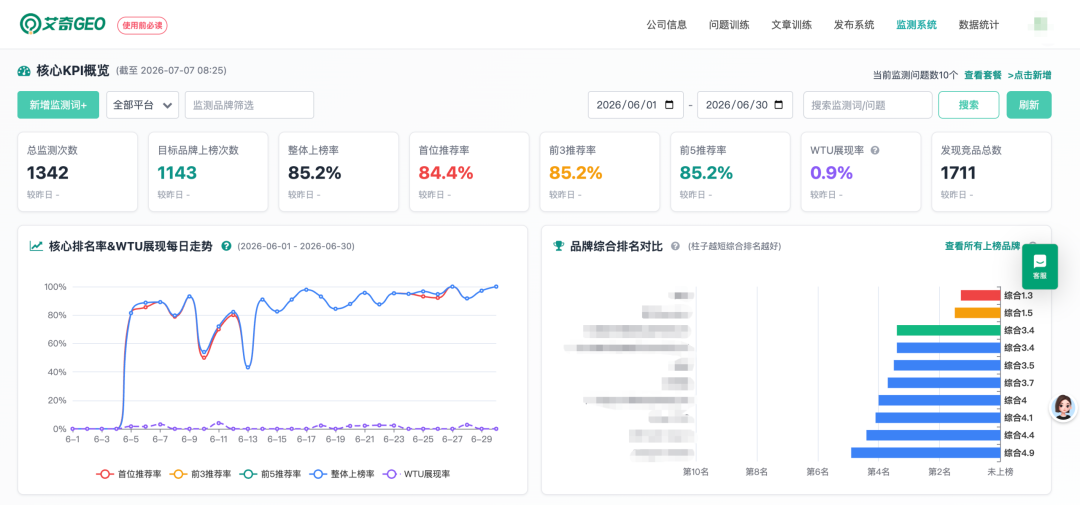This screenshot has width=1080, height=505.
Task: Click the 核心KPI概览 dashboard icon
Action: click(24, 71)
